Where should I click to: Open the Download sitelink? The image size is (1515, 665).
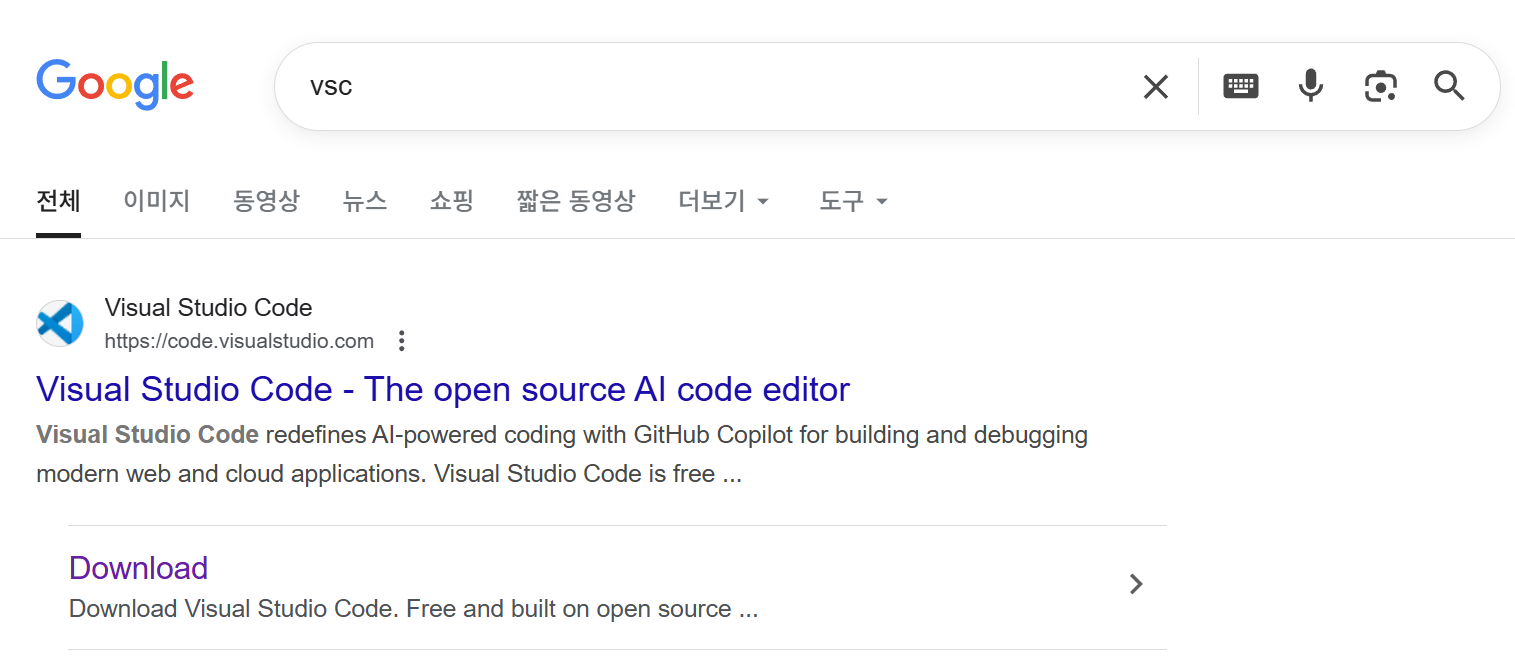point(139,568)
